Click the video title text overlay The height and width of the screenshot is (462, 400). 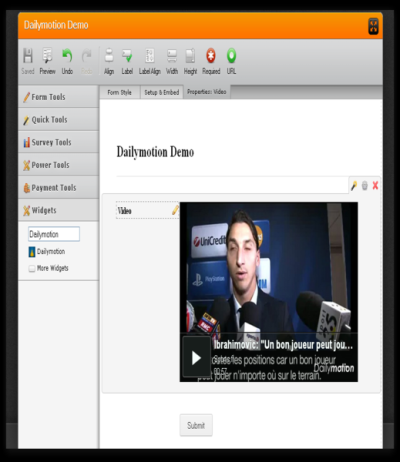pos(283,345)
